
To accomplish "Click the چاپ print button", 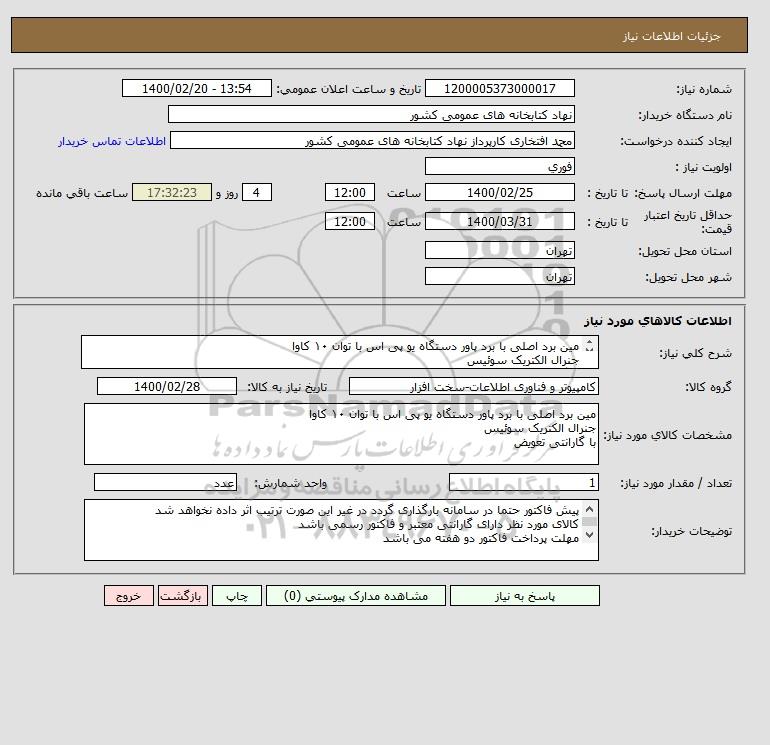I will tap(237, 596).
